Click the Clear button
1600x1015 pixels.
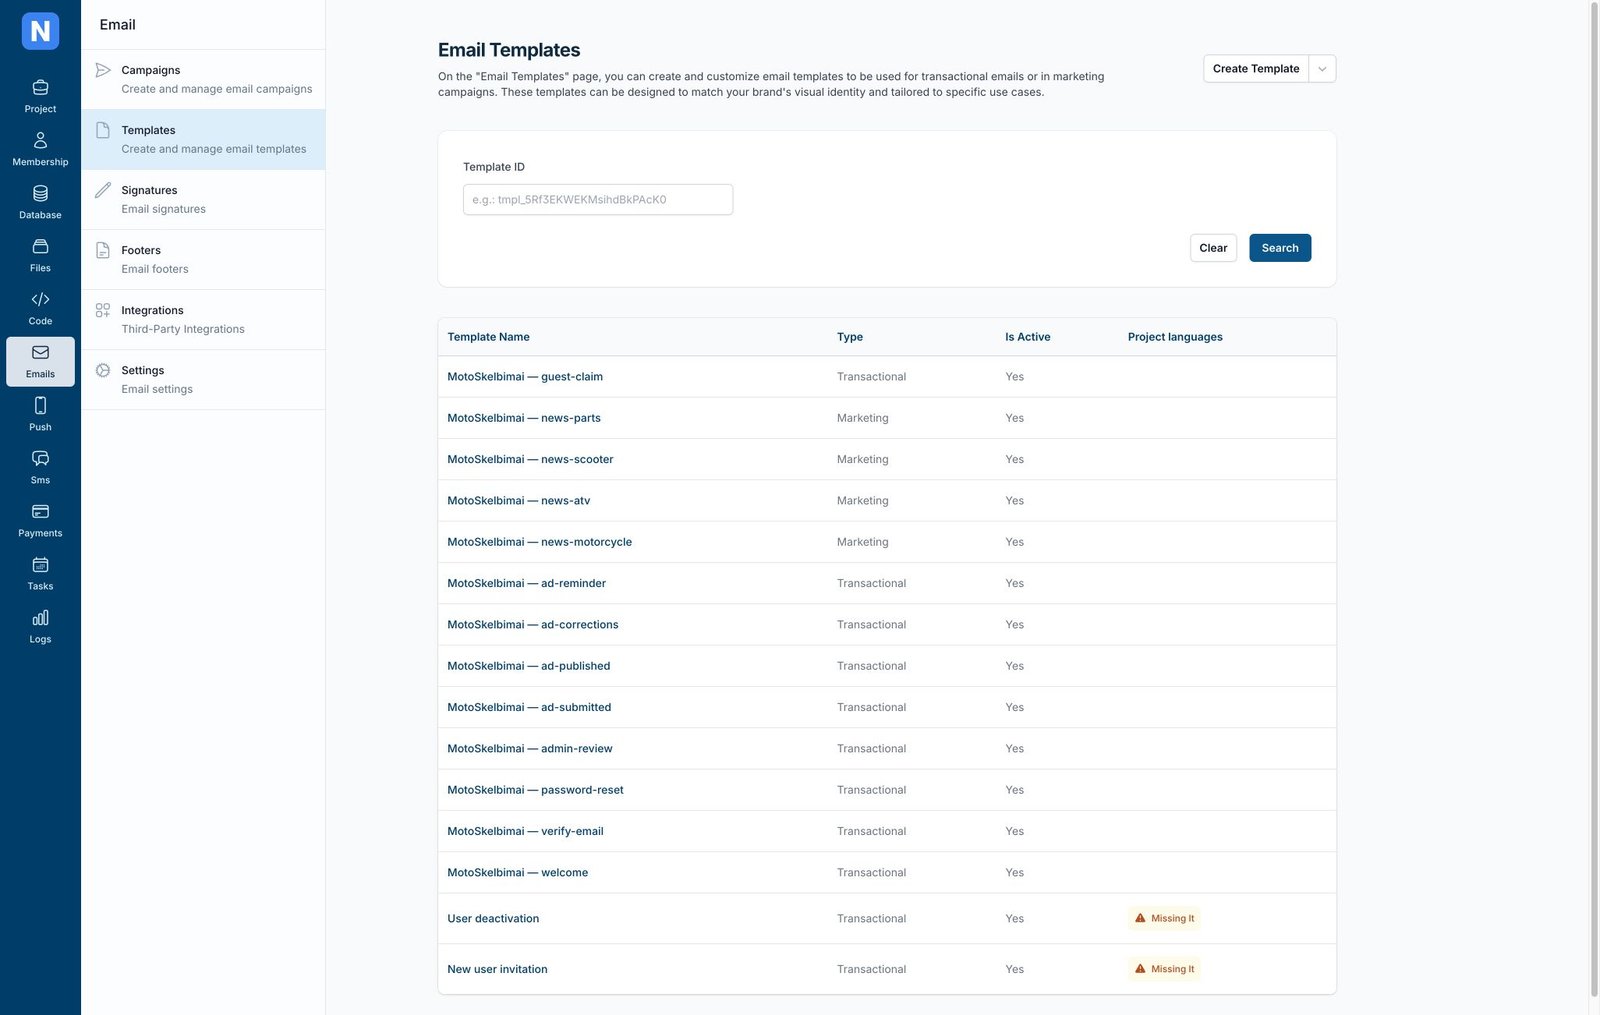point(1213,248)
